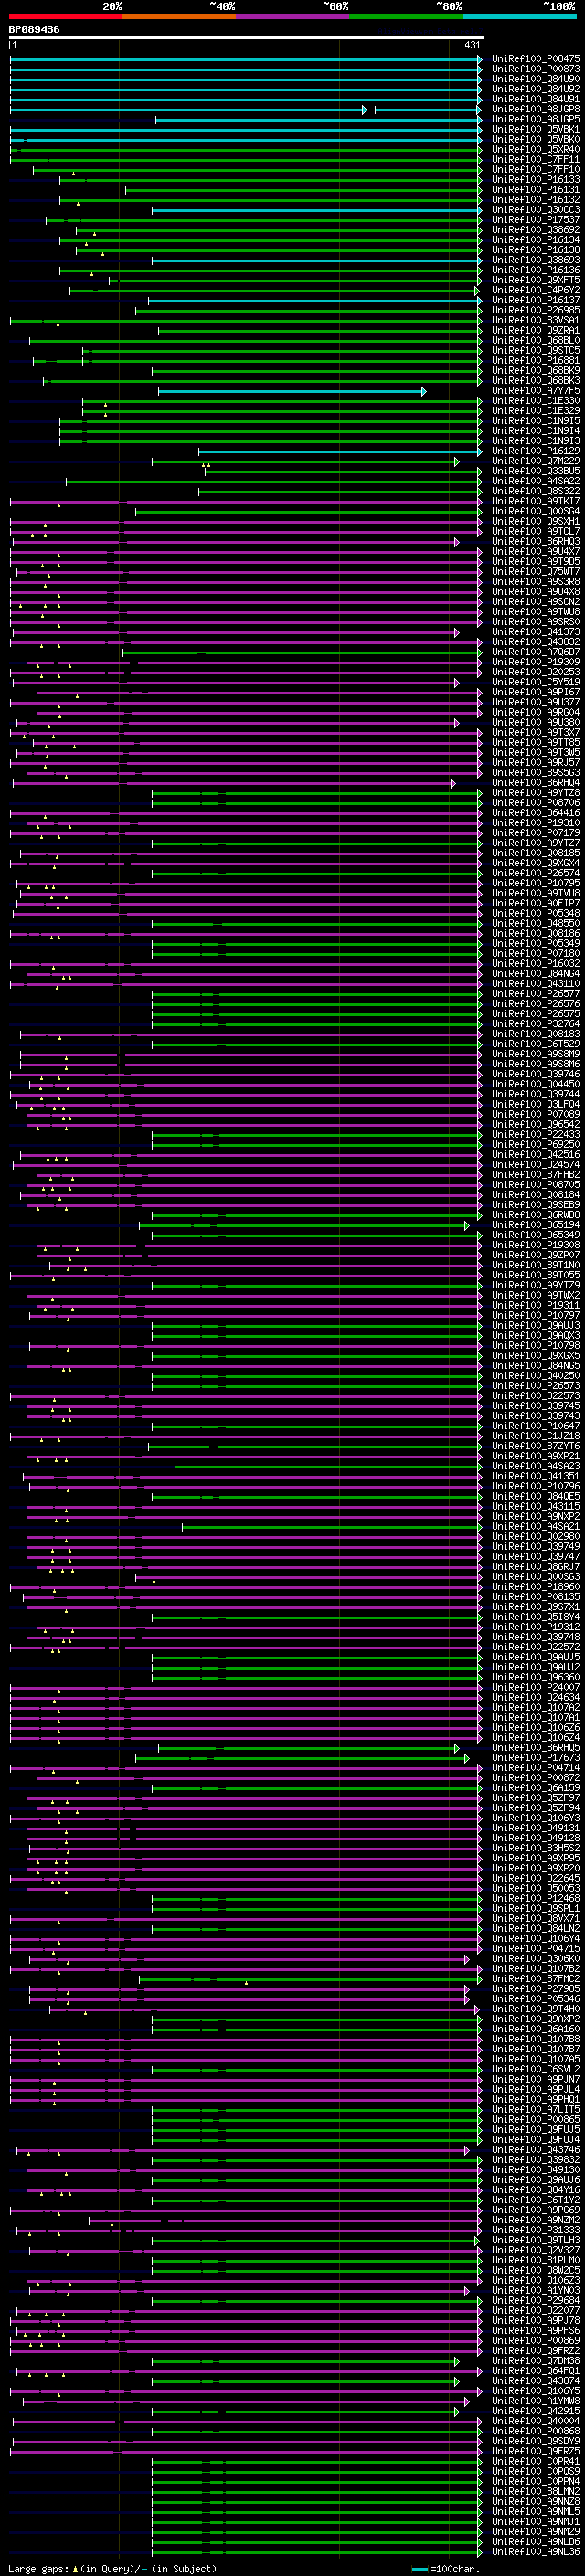Click the cyan ~100% identity legend bar

519,16
